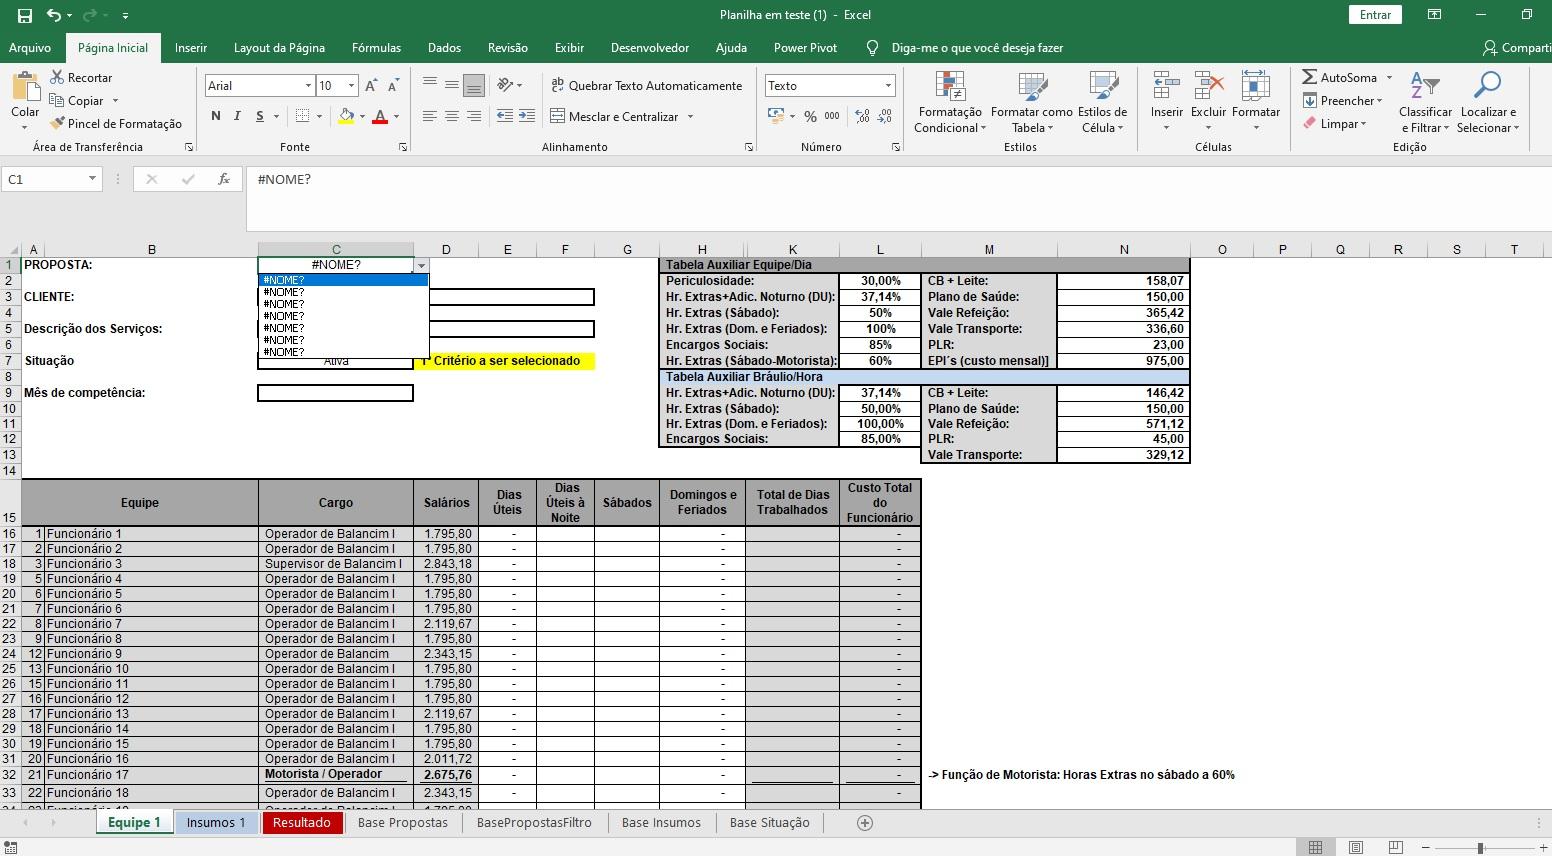Decrease font size with the smaller A icon

[393, 86]
